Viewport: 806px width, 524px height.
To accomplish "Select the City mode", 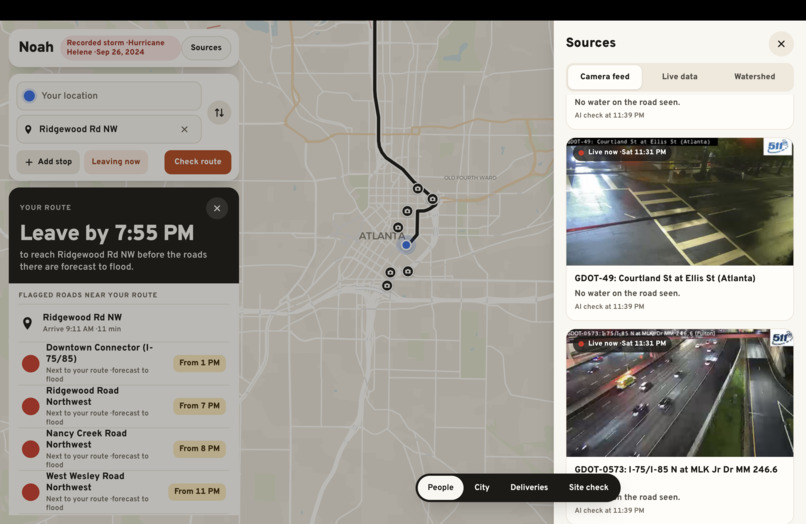I will tap(482, 487).
